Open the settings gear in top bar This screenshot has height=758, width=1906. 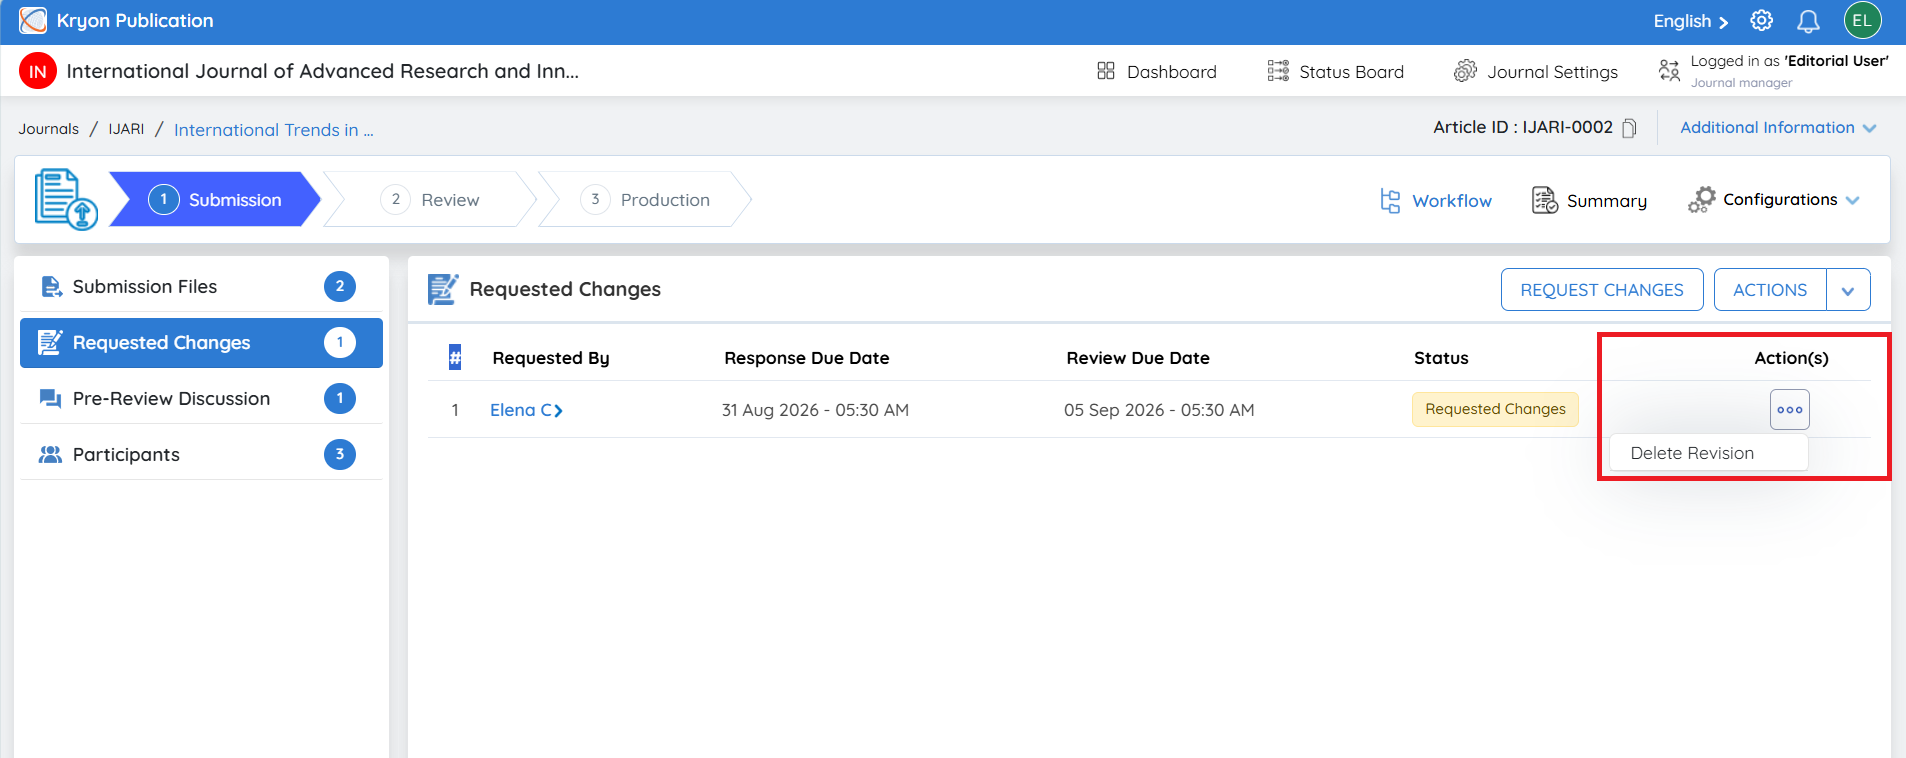click(x=1761, y=21)
